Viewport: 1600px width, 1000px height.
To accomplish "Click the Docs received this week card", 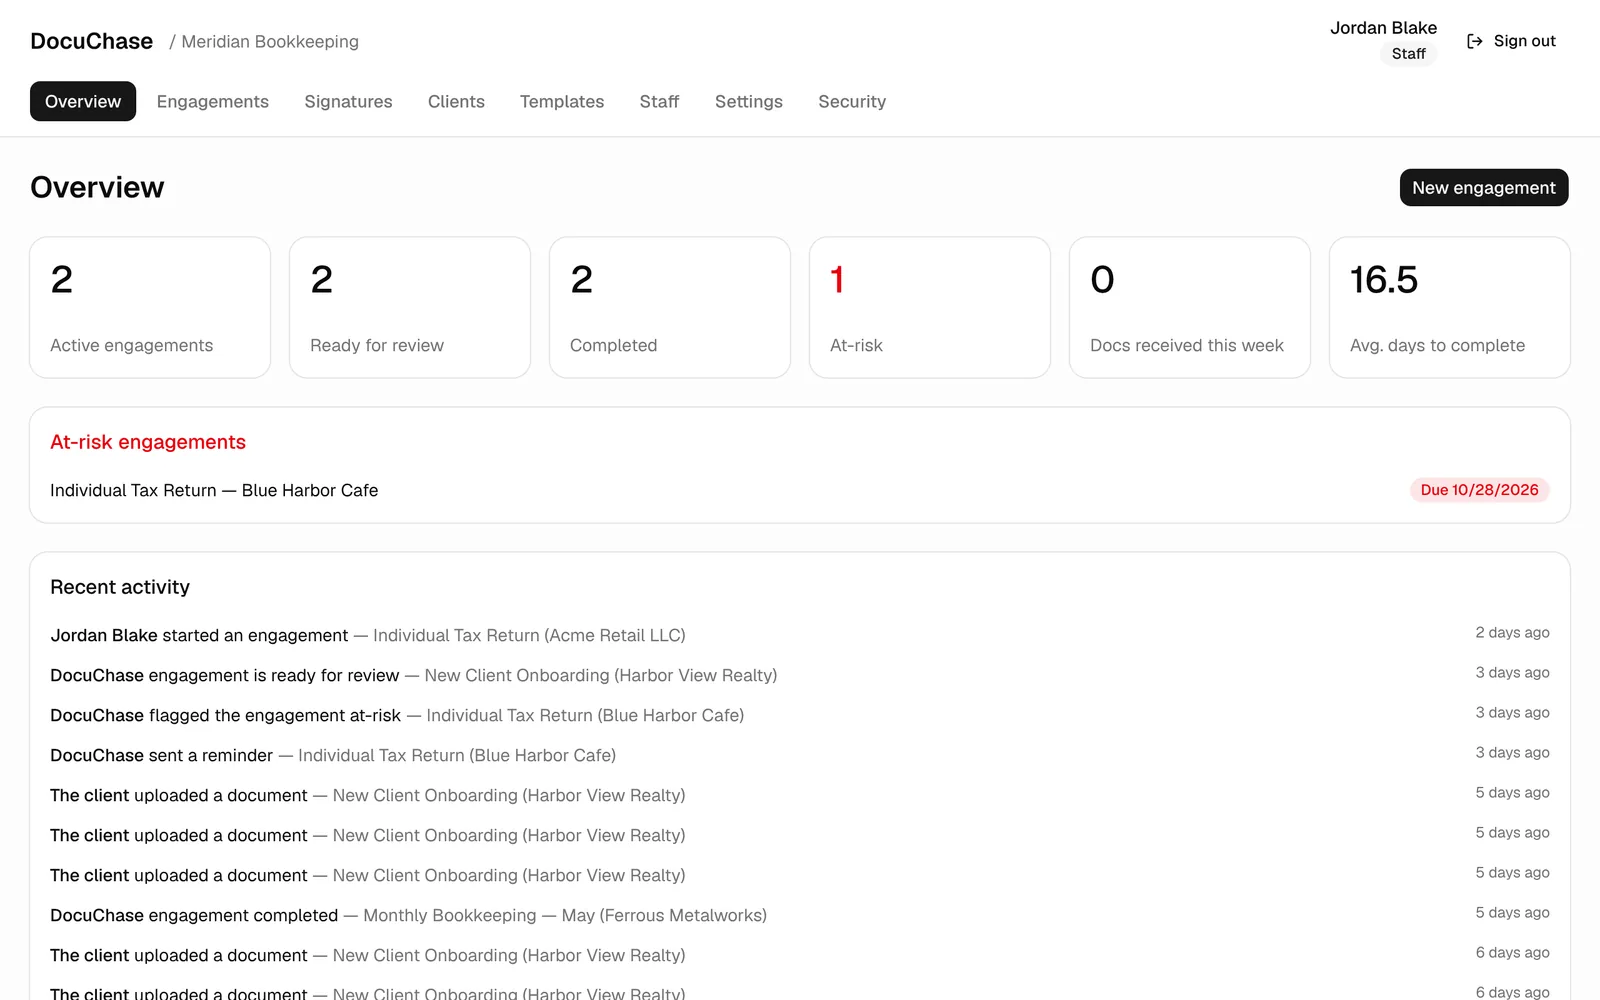I will tap(1190, 307).
